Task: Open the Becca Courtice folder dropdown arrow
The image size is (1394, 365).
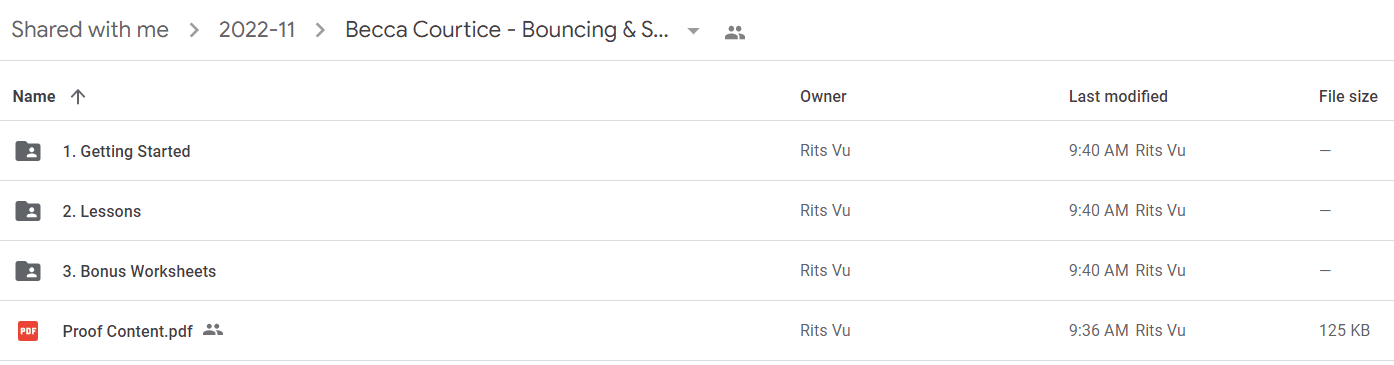Action: (x=693, y=31)
